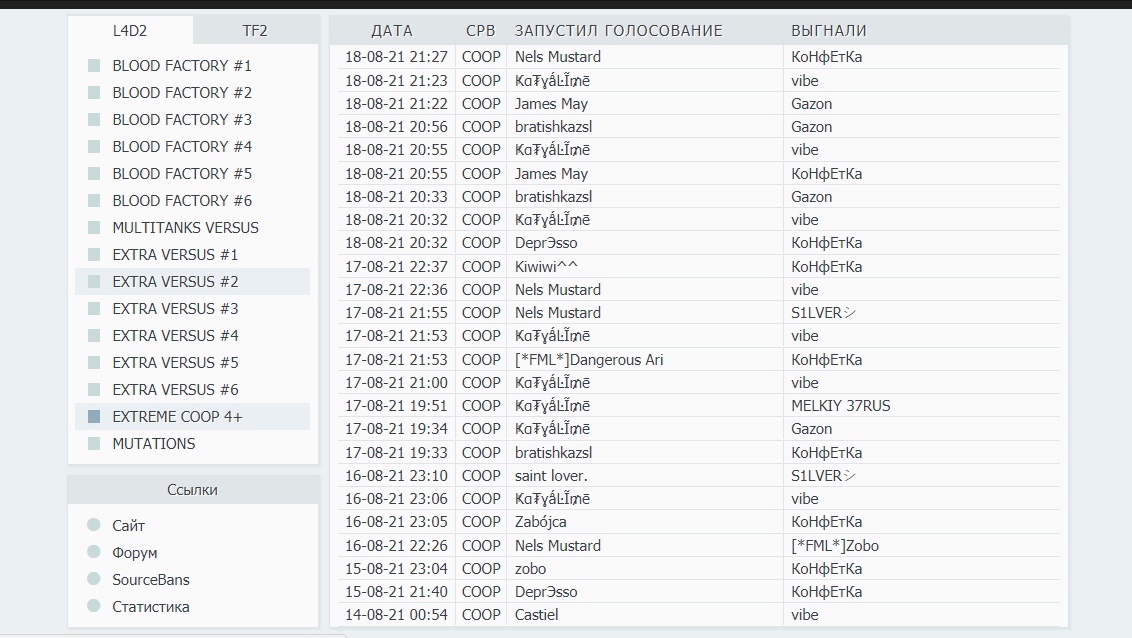
Task: Click square icon beside MULTITANKS VERSUS
Action: (x=94, y=228)
